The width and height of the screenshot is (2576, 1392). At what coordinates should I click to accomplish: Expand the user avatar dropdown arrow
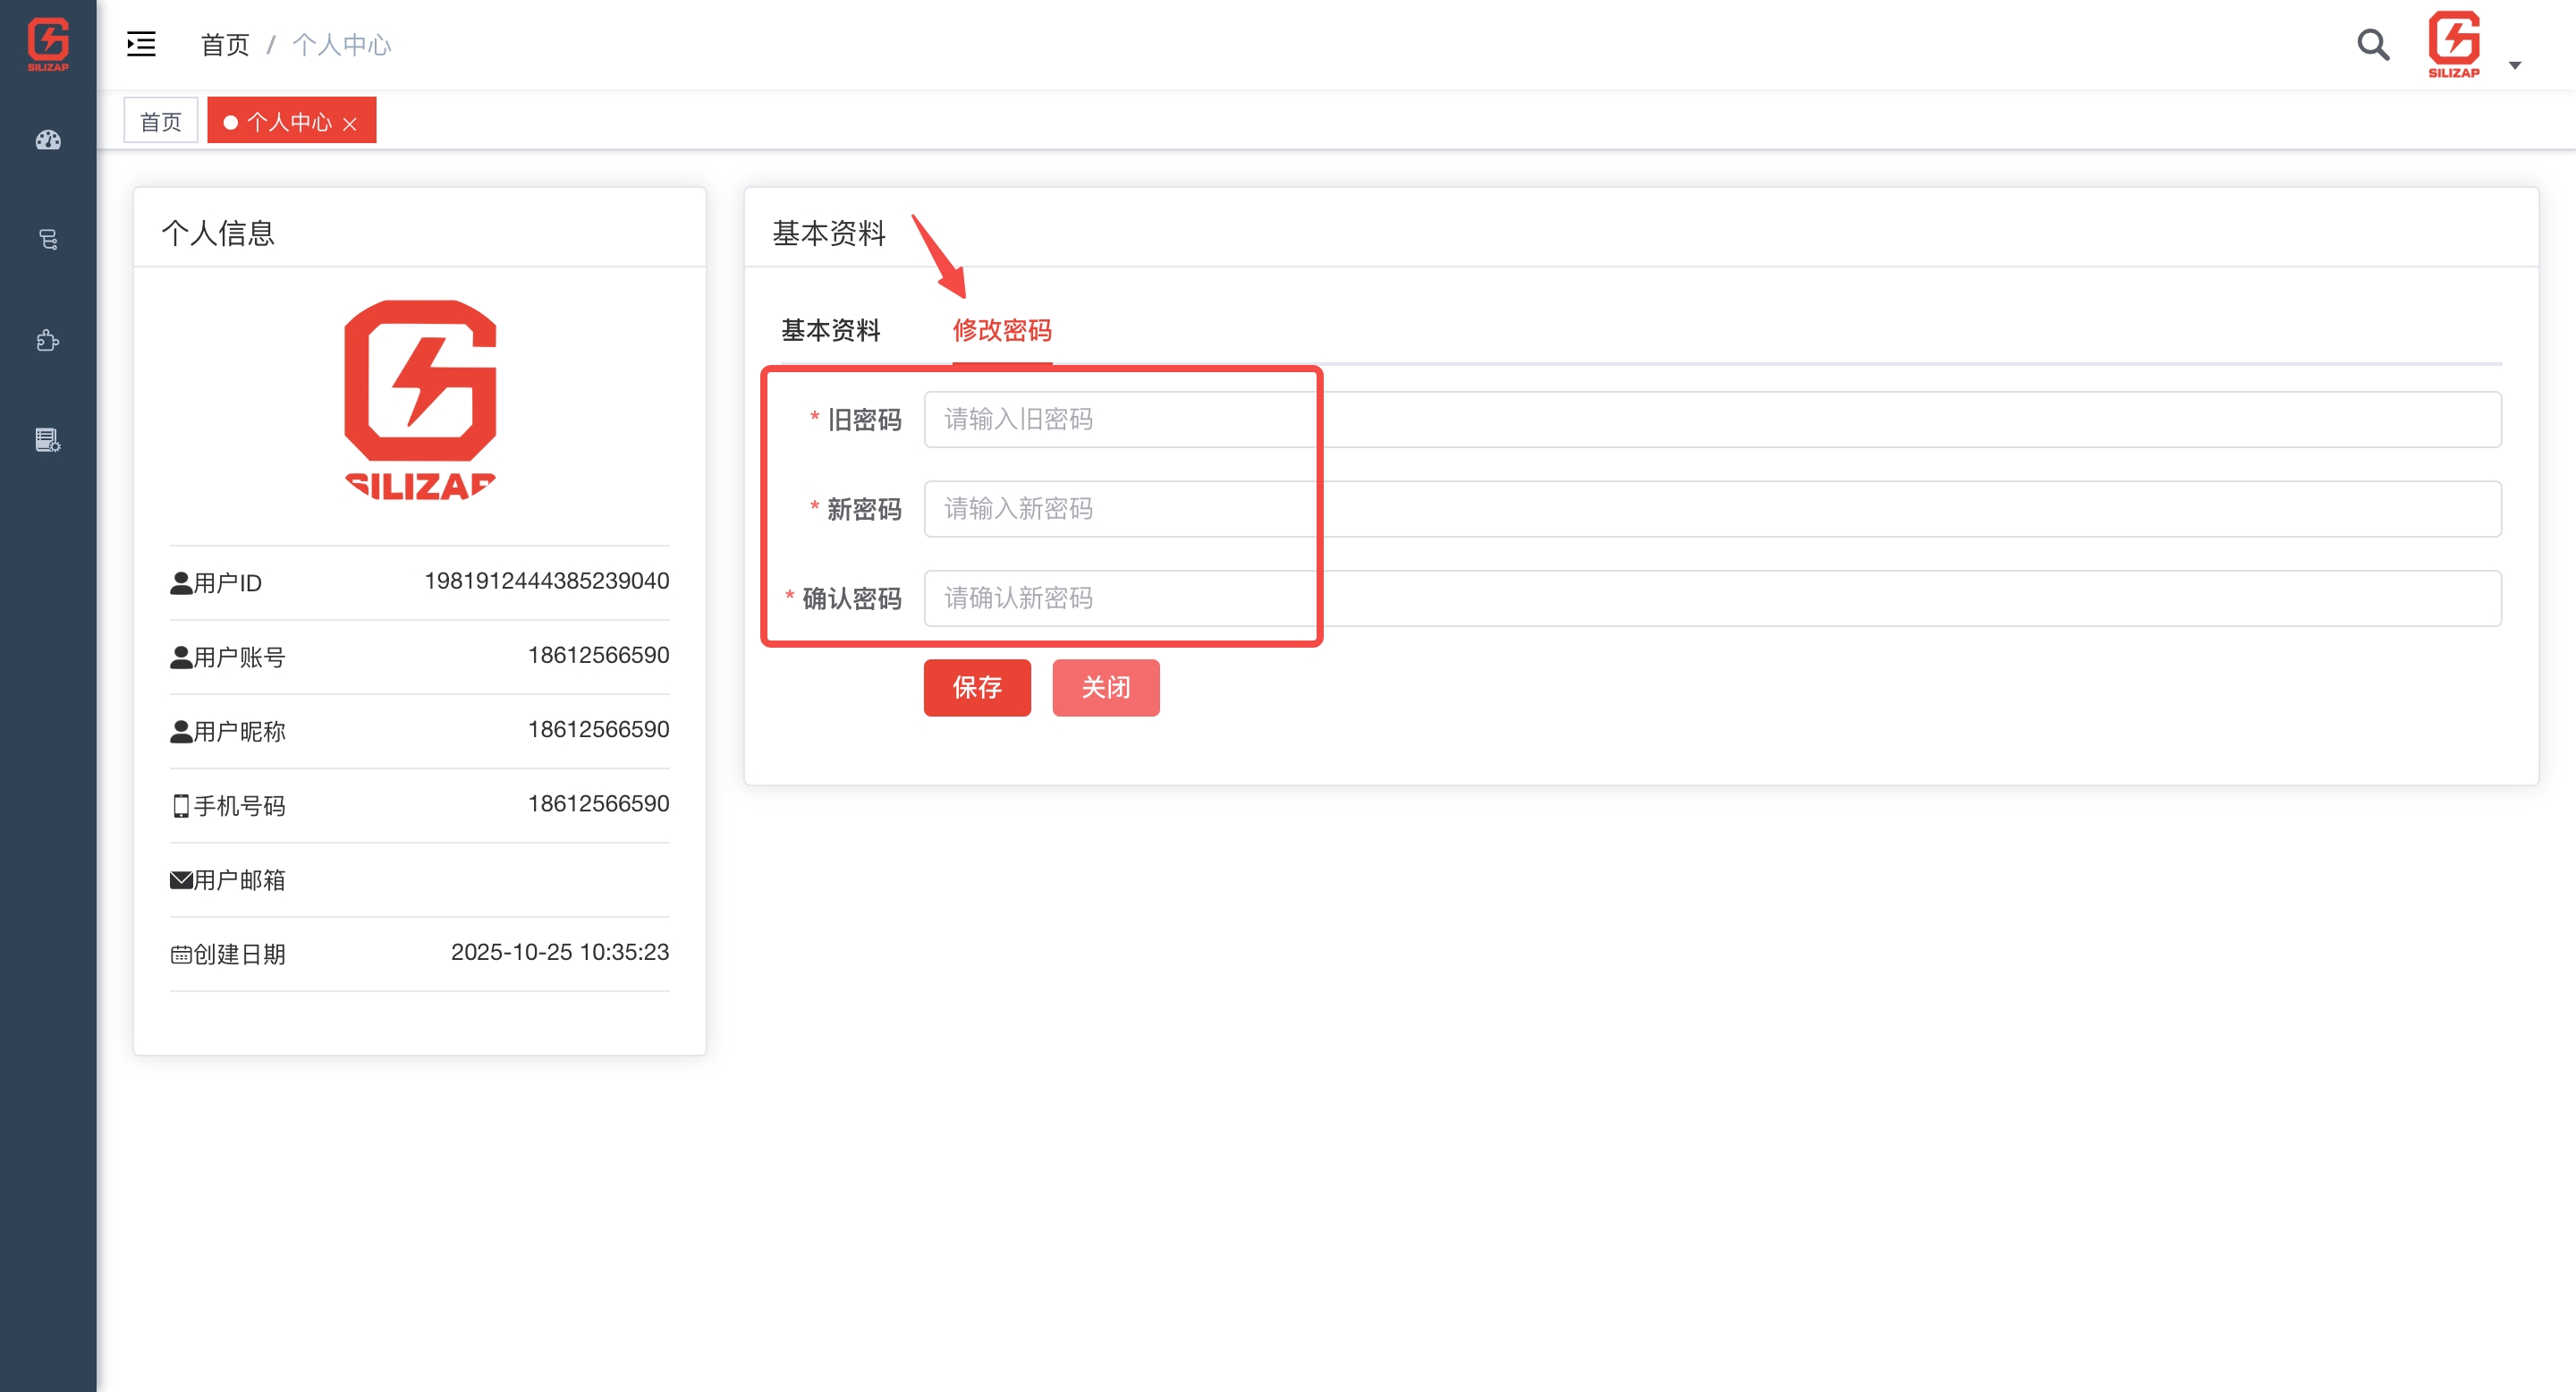(x=2514, y=65)
